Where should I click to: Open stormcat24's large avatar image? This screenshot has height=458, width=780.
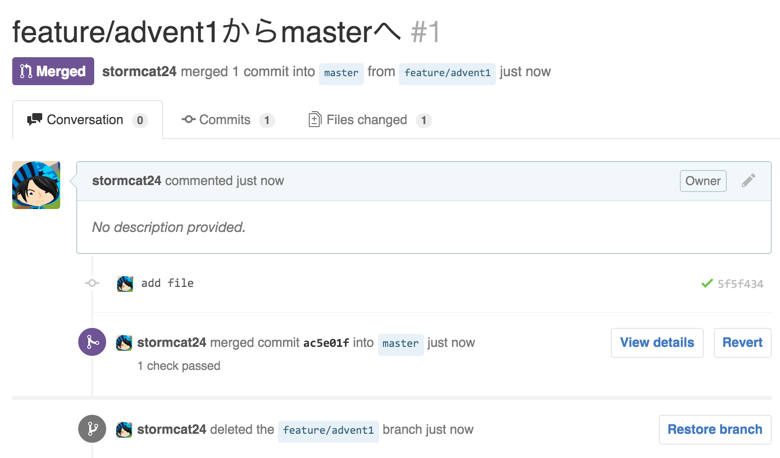click(36, 185)
